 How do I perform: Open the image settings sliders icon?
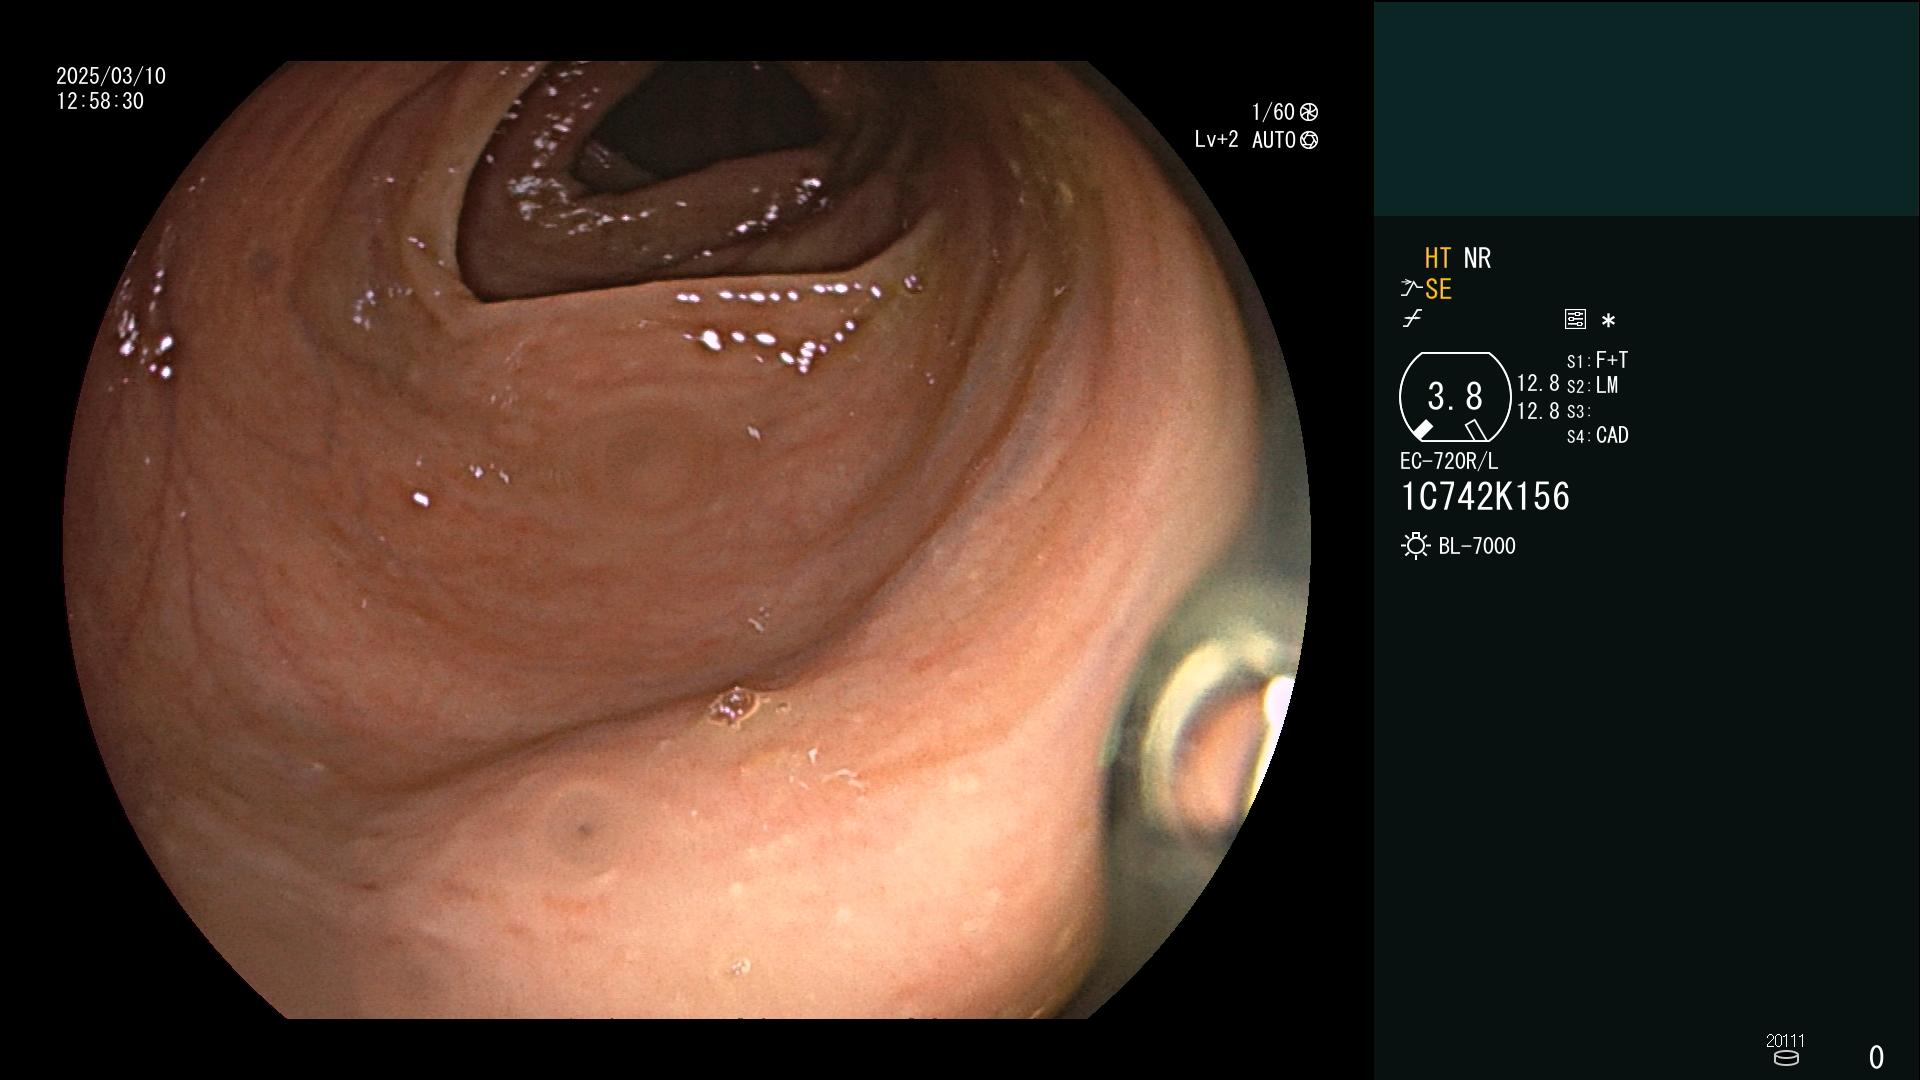(1575, 319)
